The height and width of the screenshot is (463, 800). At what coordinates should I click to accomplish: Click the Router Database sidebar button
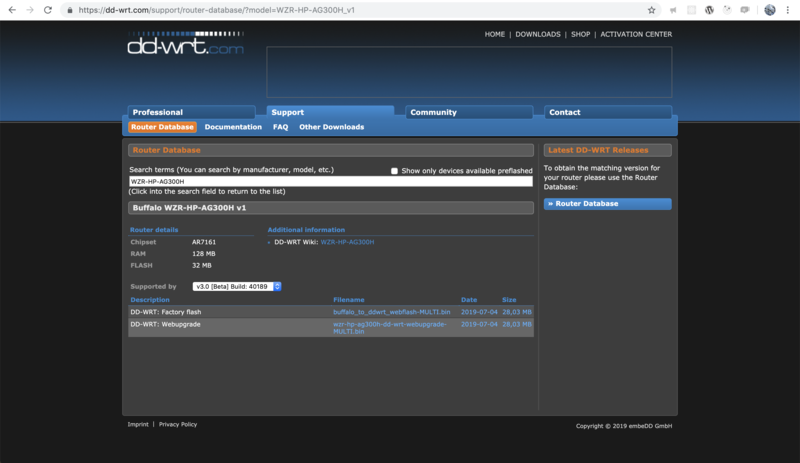tap(608, 204)
